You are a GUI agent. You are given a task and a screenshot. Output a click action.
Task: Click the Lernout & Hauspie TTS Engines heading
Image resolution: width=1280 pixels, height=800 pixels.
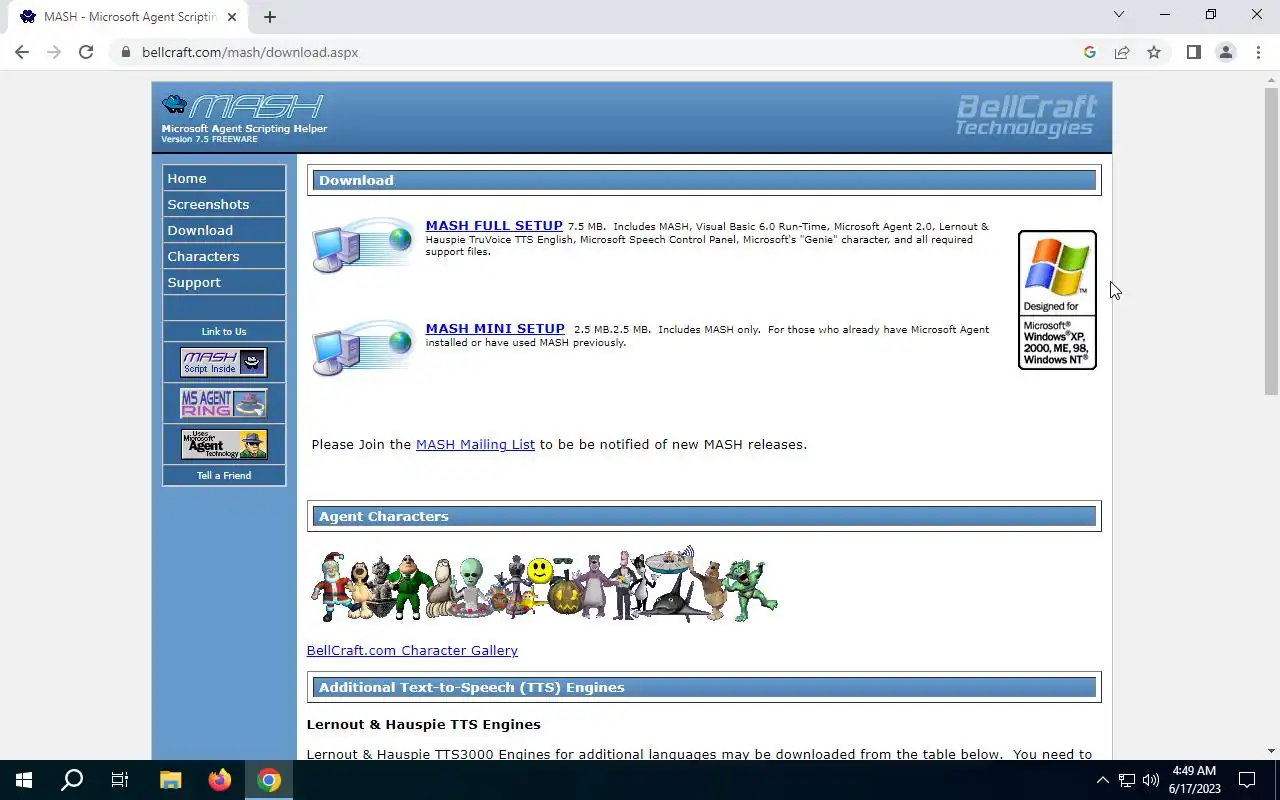423,724
